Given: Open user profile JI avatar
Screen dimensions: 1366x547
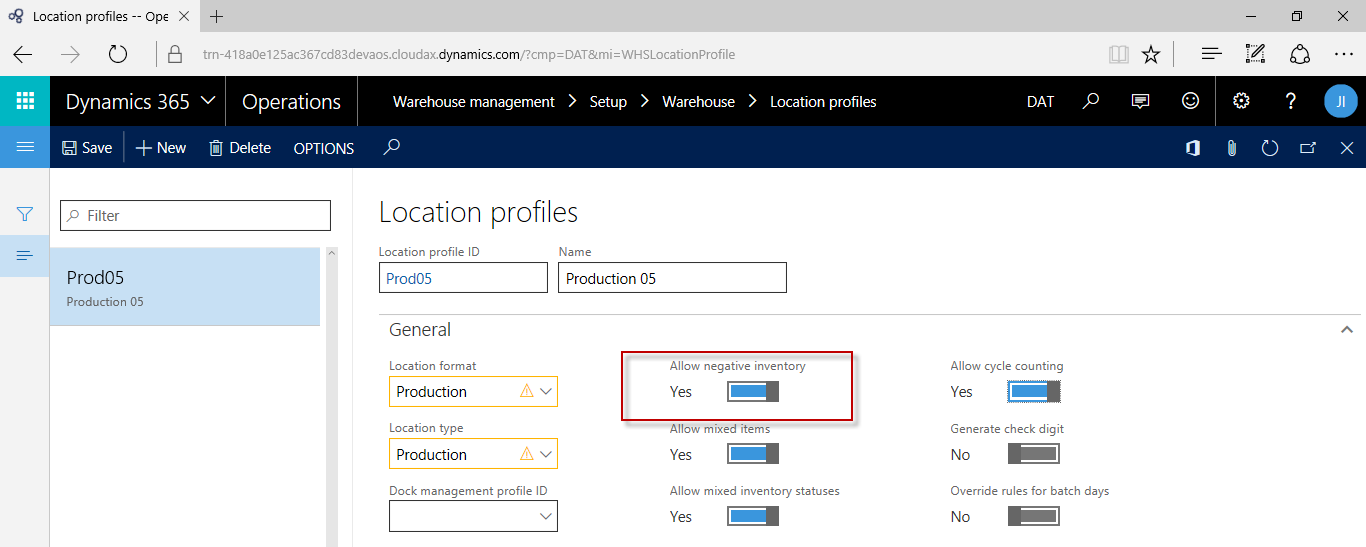Looking at the screenshot, I should pos(1340,101).
